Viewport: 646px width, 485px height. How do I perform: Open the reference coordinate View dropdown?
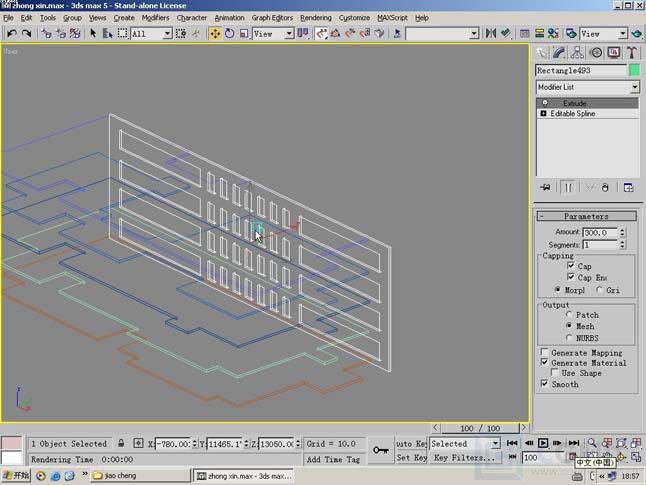(273, 33)
